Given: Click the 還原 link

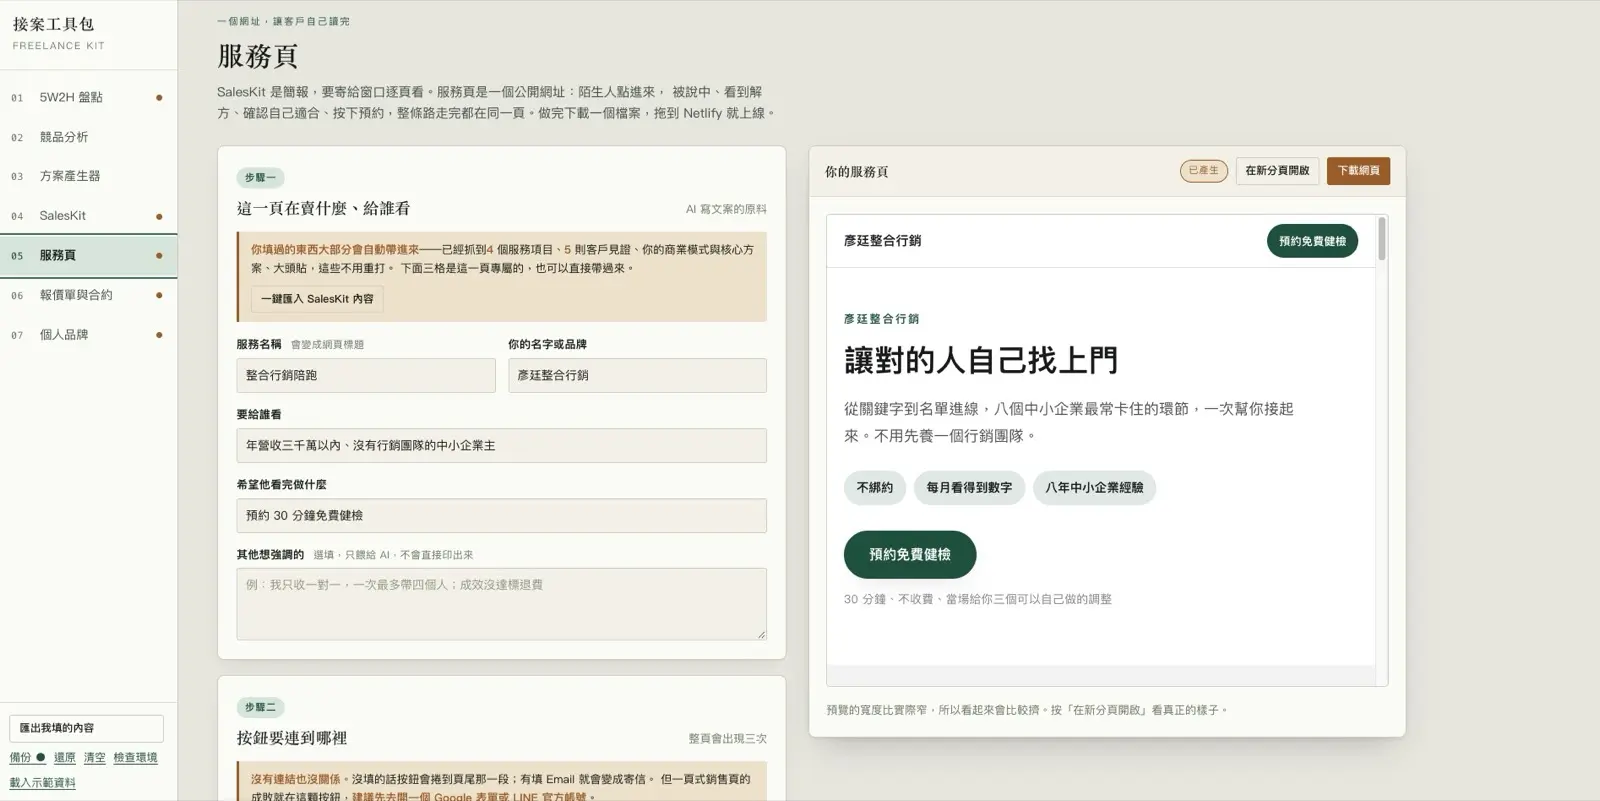Looking at the screenshot, I should tap(65, 758).
